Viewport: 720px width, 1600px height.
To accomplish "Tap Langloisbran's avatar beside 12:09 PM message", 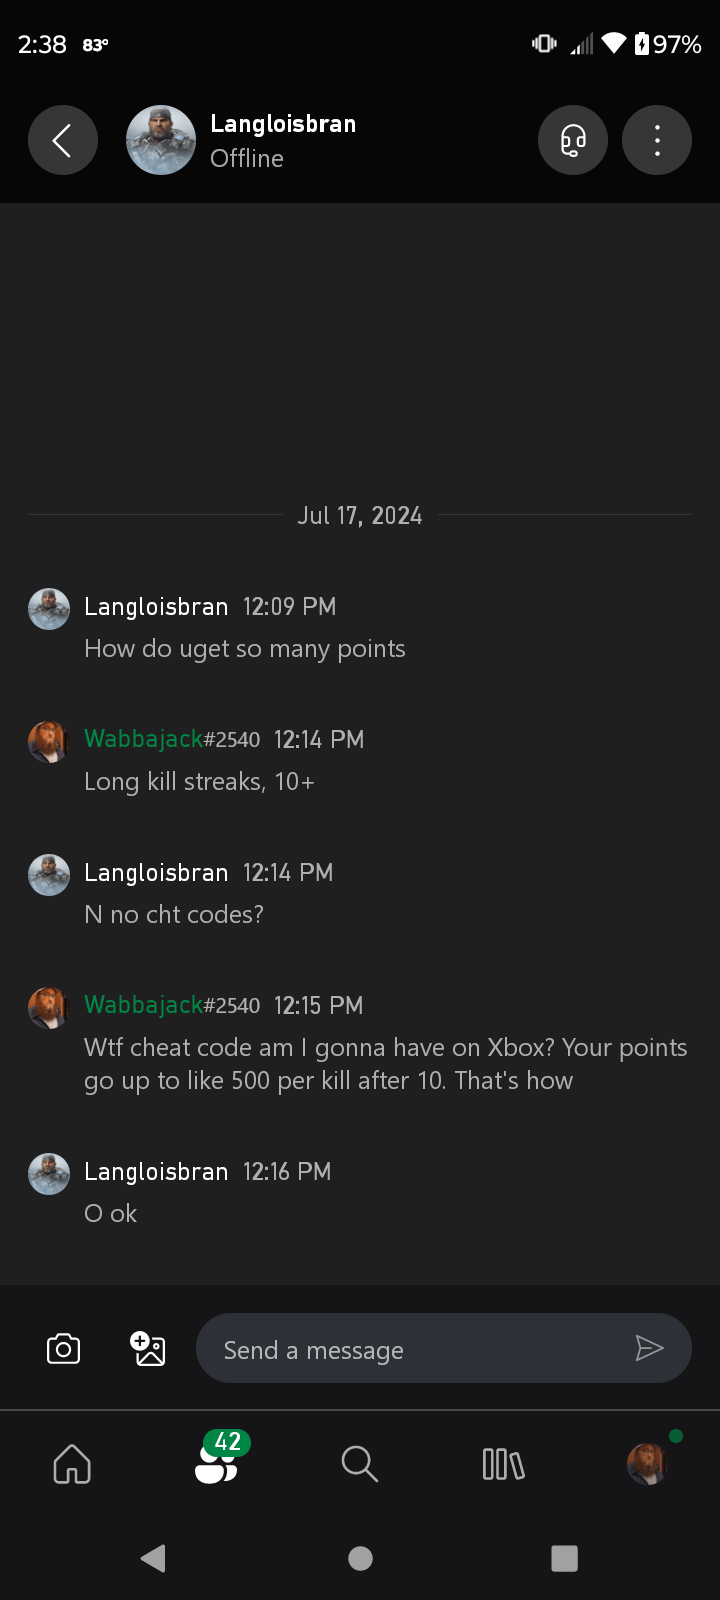I will [x=49, y=609].
